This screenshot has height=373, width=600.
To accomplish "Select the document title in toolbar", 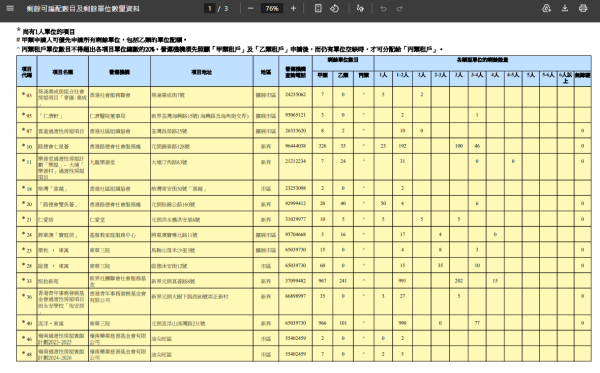I will coord(83,8).
